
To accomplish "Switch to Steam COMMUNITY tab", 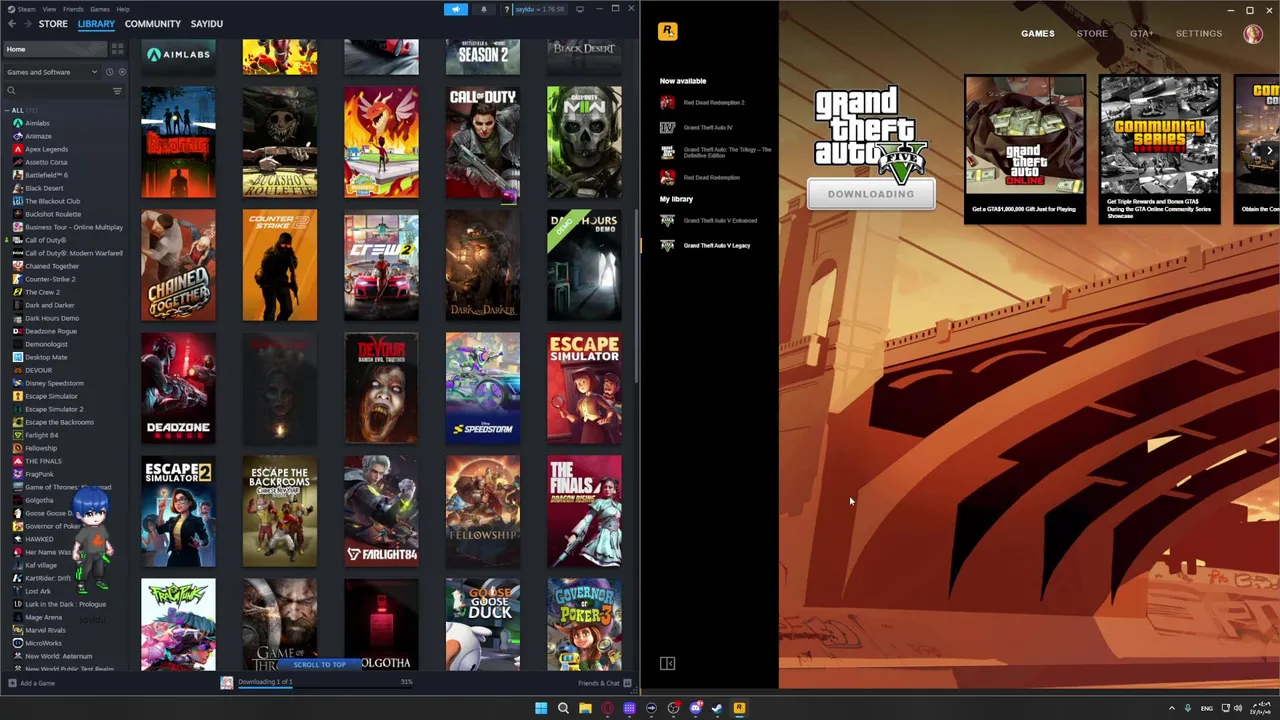I will point(153,24).
